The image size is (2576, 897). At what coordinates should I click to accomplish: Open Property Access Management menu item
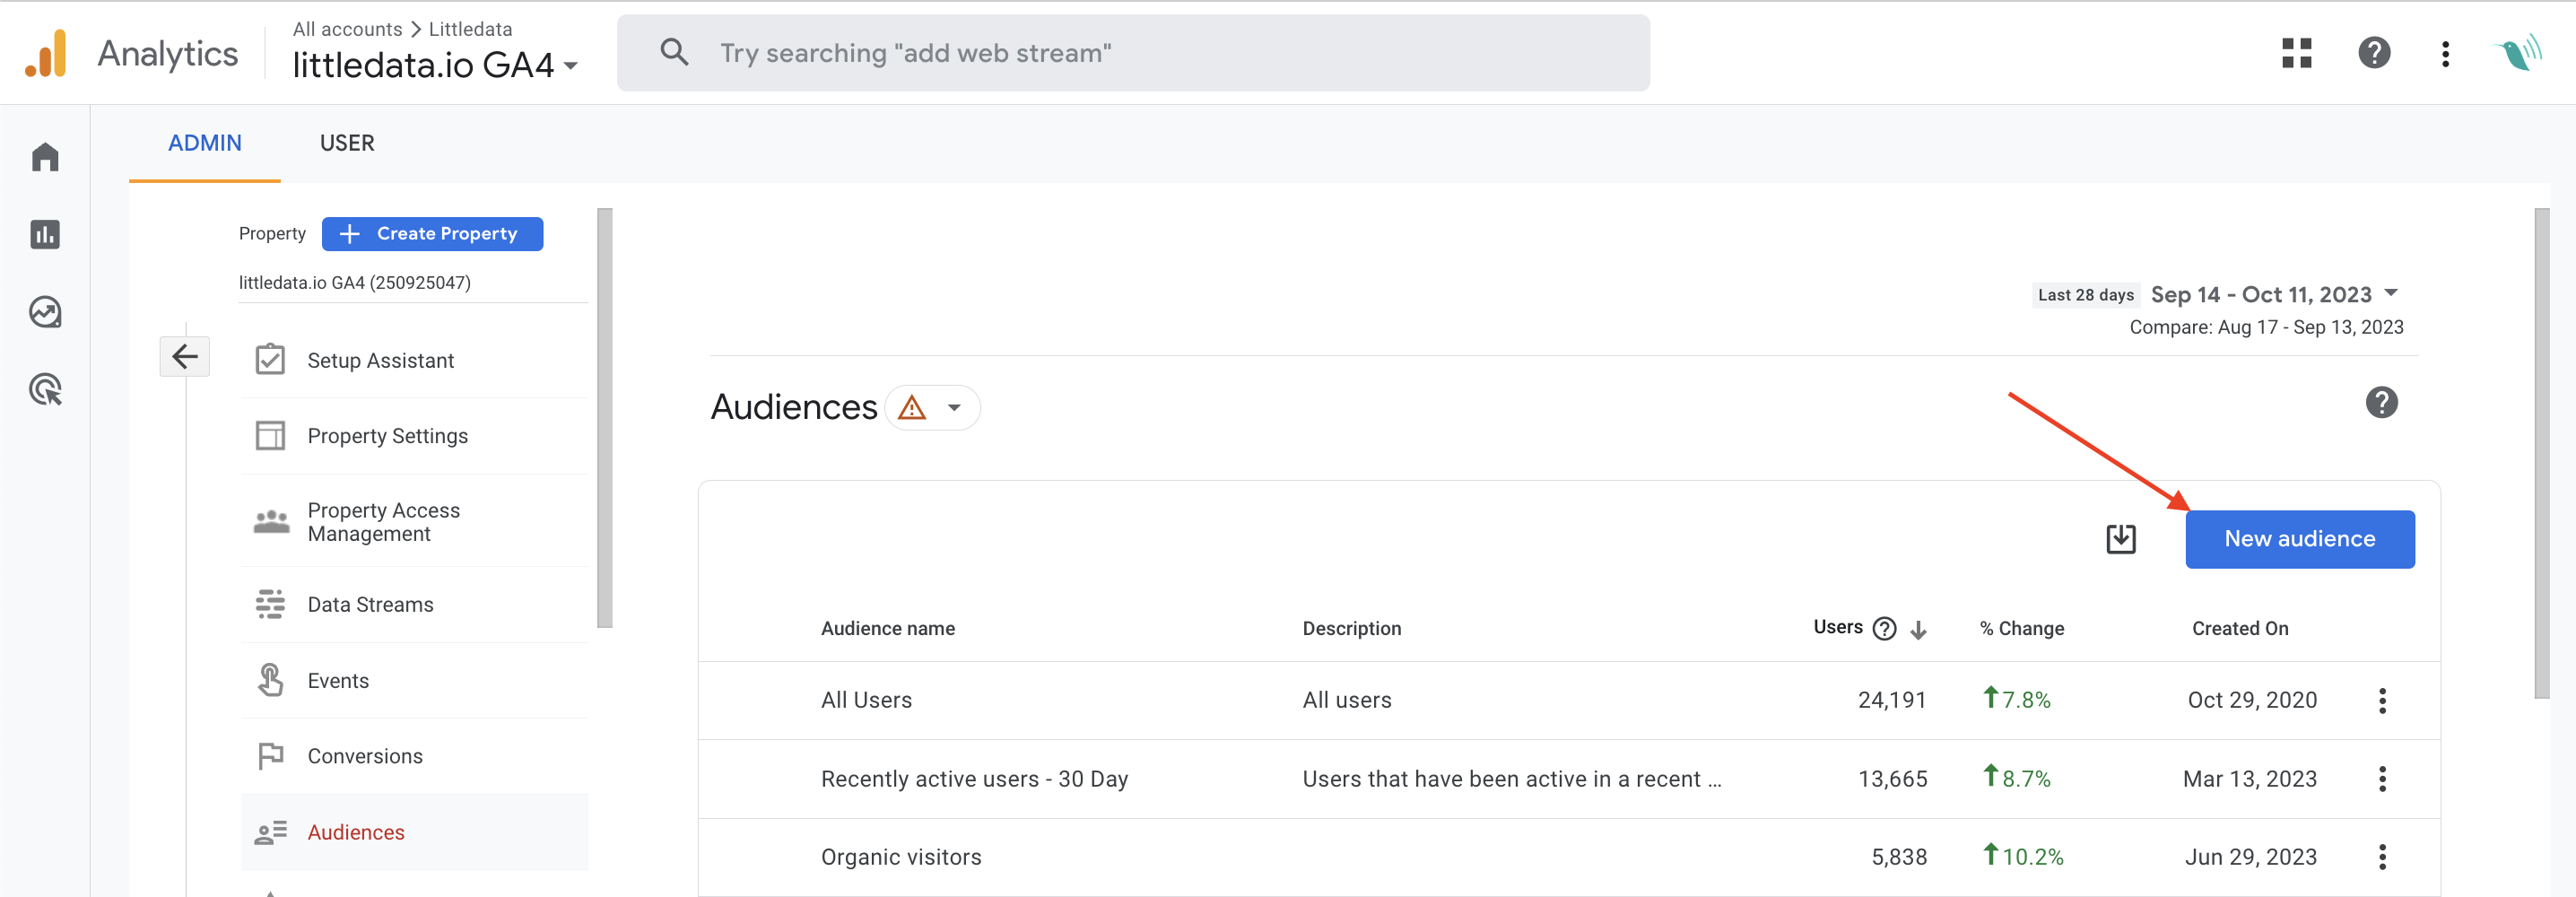click(x=414, y=521)
